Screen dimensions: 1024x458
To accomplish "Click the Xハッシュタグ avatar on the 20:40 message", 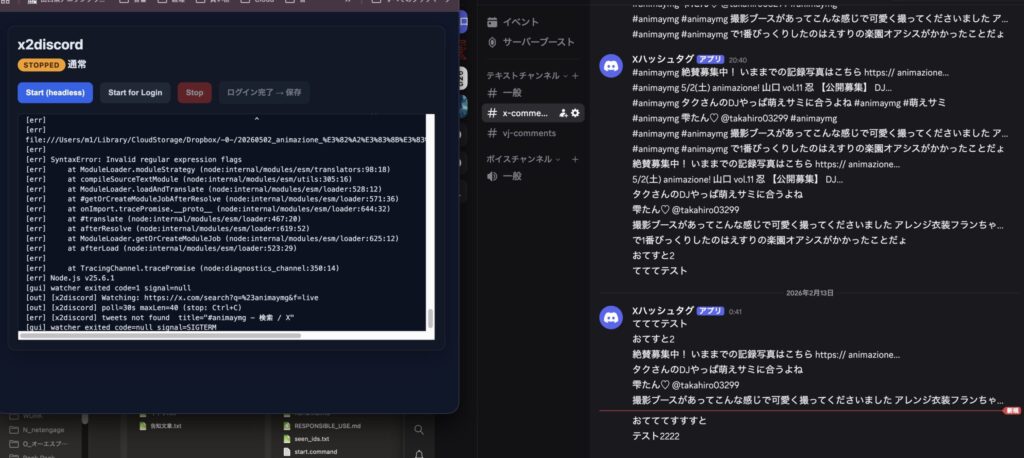I will [611, 66].
